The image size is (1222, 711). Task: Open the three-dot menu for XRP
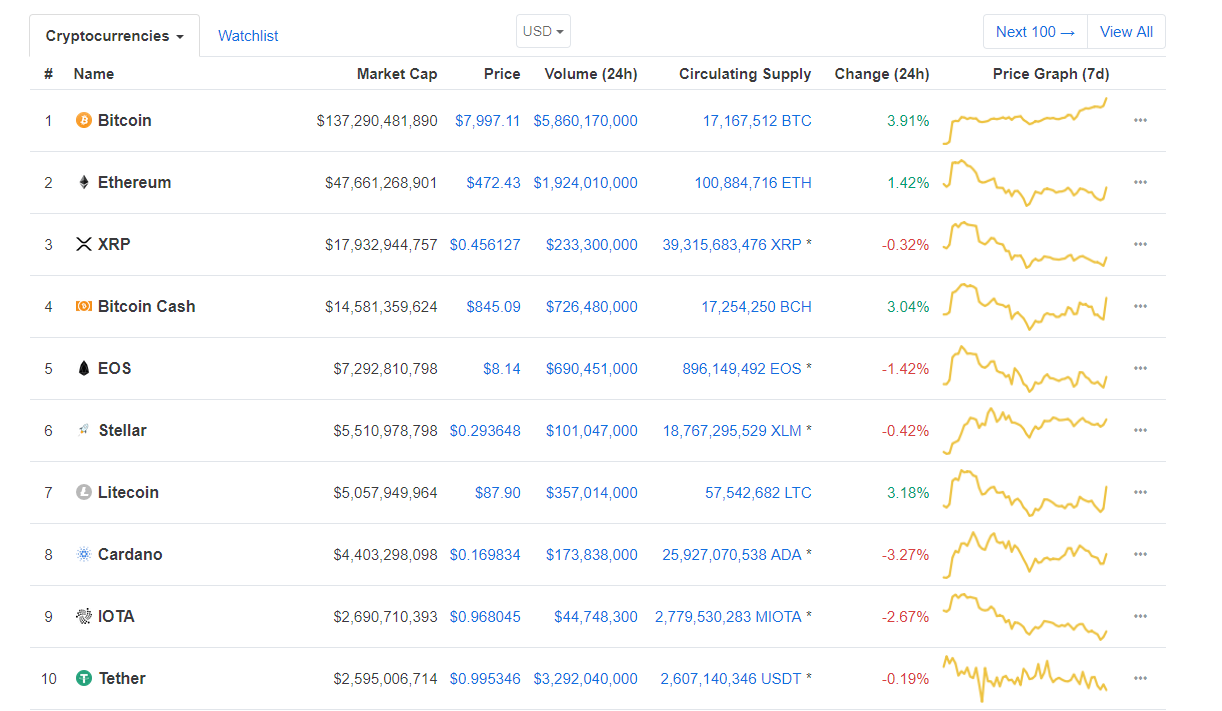coord(1140,244)
